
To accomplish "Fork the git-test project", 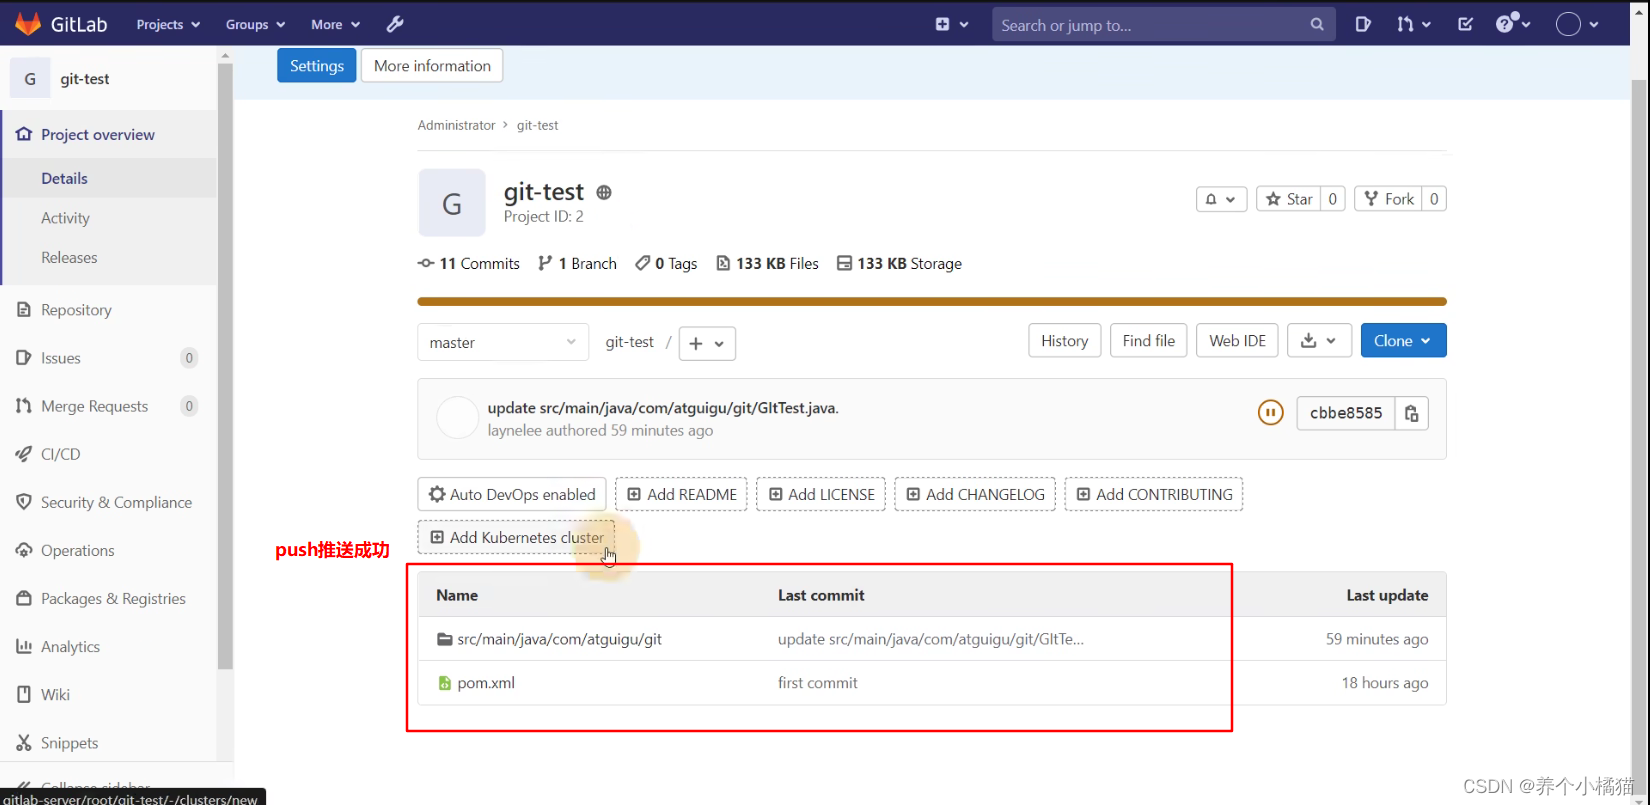I will (1389, 199).
